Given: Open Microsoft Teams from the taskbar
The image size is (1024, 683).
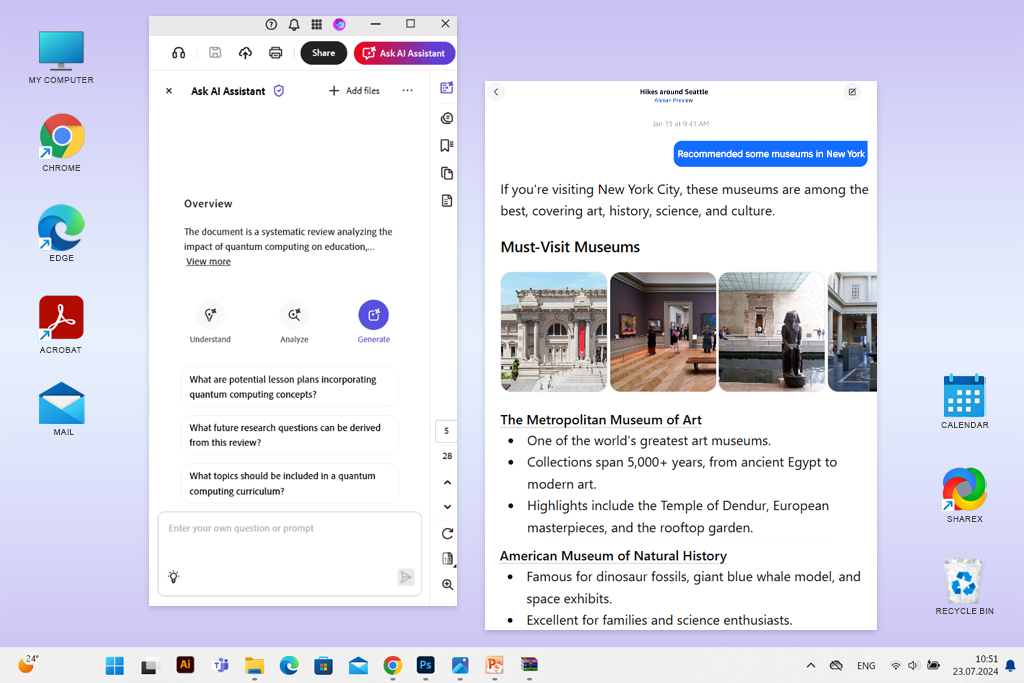Looking at the screenshot, I should (221, 665).
